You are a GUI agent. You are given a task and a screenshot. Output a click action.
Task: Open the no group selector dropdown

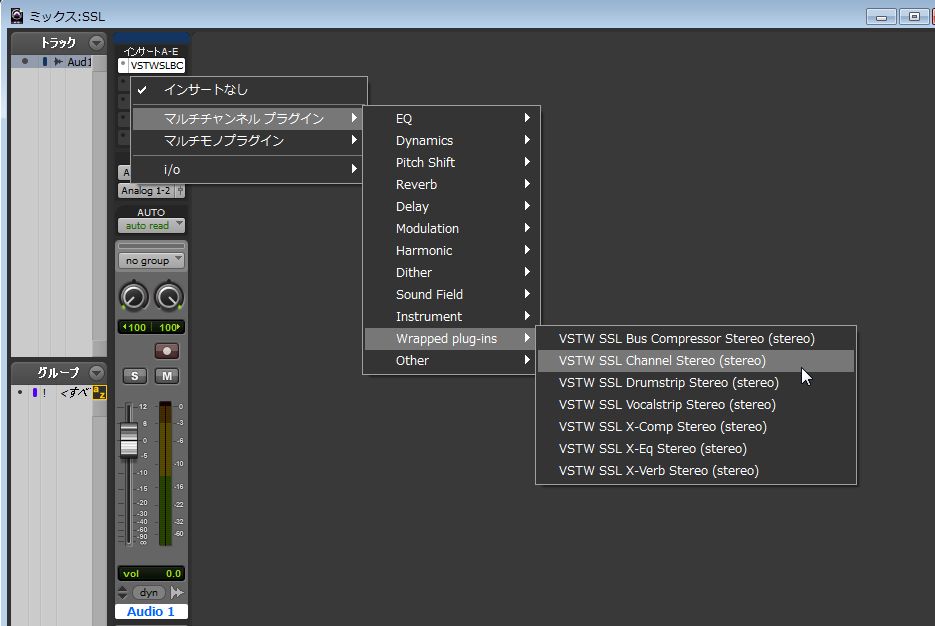[x=151, y=261]
